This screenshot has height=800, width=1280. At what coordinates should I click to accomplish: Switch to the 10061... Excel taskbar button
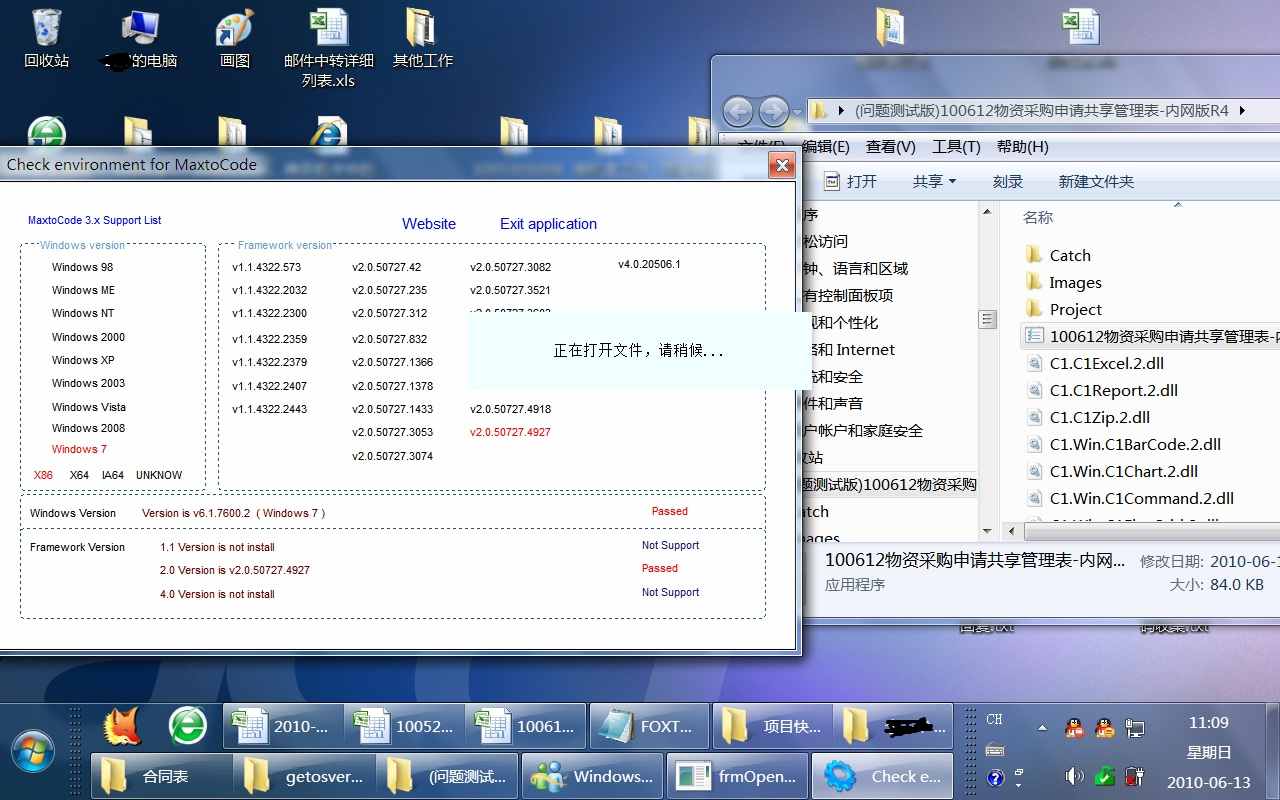click(x=525, y=727)
